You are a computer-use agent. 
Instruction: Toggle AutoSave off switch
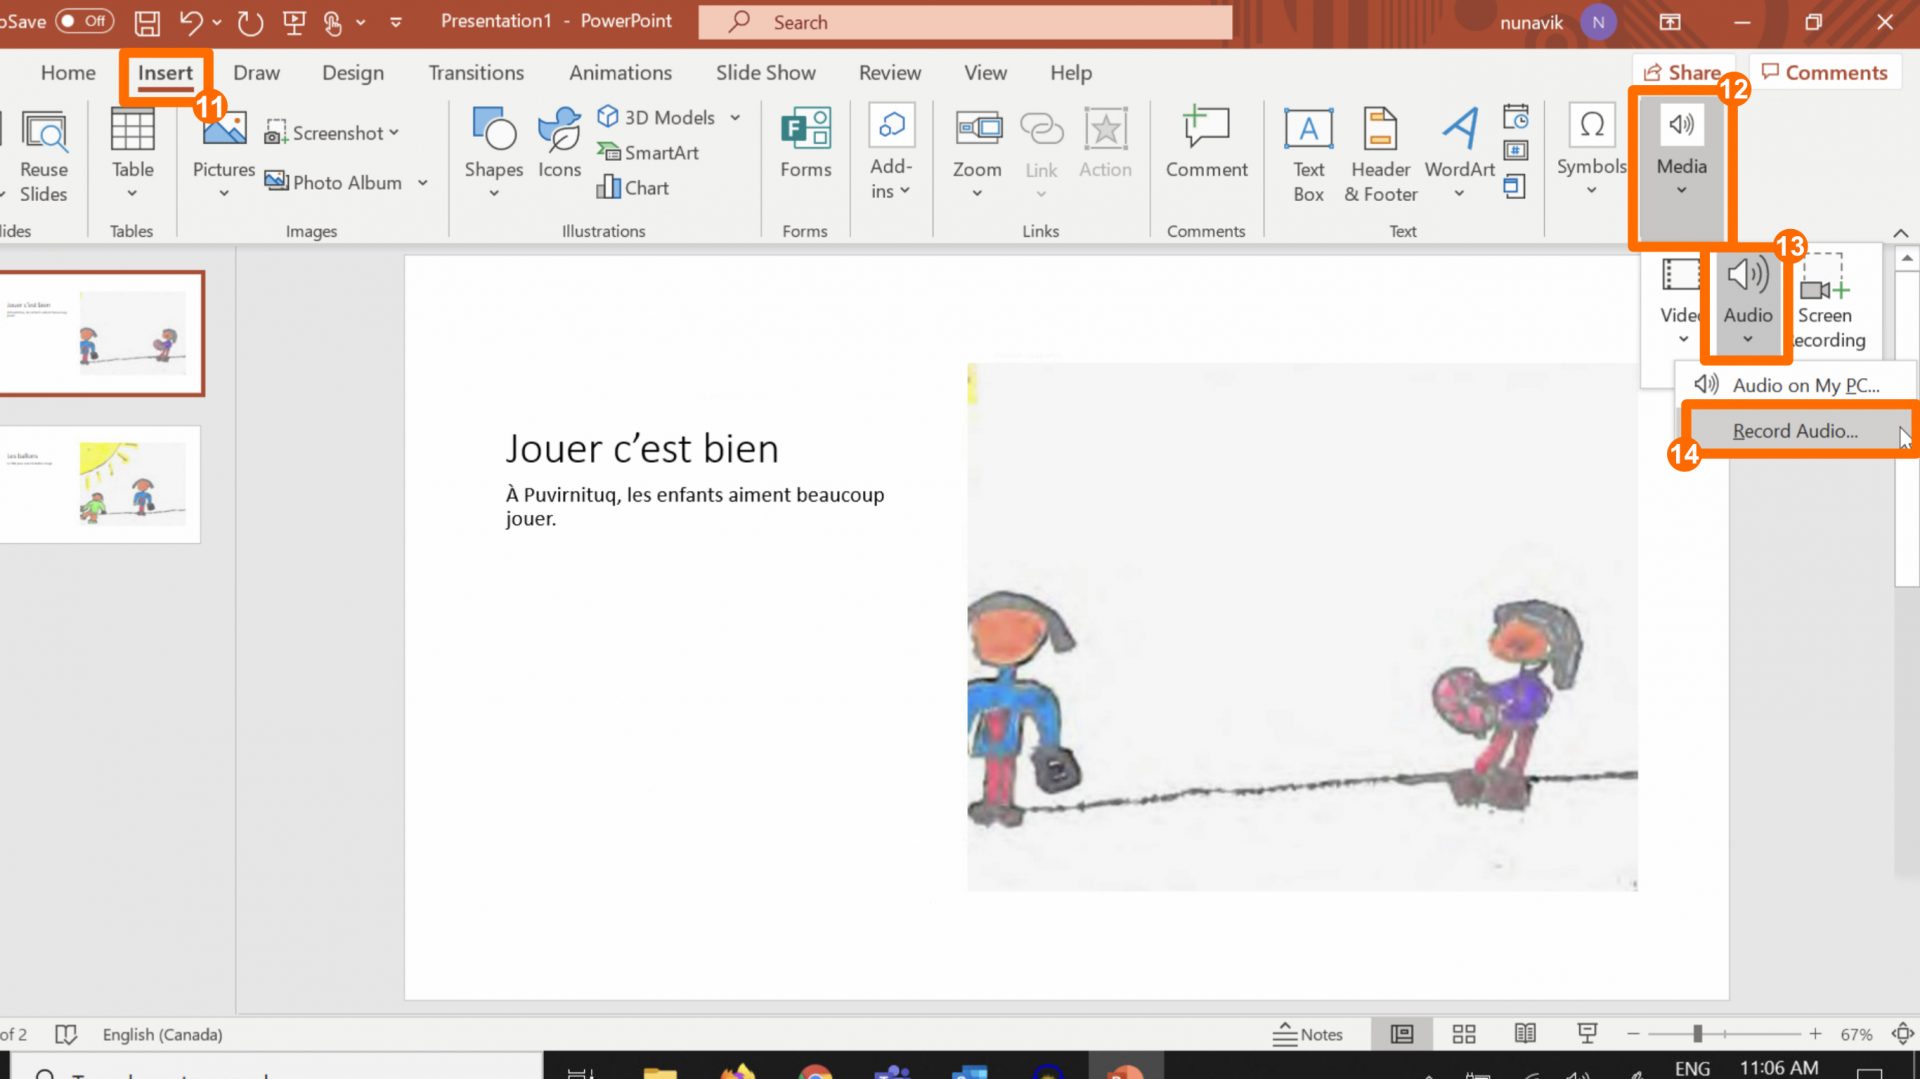(x=84, y=20)
